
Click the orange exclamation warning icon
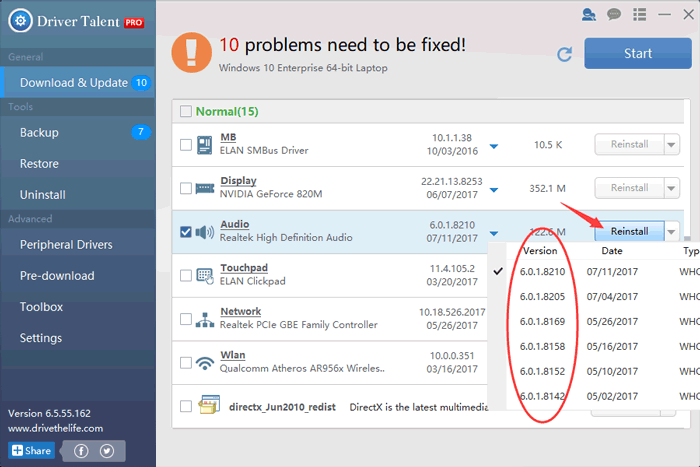[192, 52]
